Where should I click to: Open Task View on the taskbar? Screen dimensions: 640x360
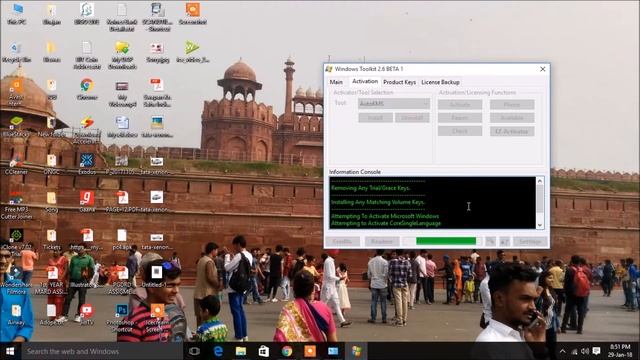click(194, 351)
